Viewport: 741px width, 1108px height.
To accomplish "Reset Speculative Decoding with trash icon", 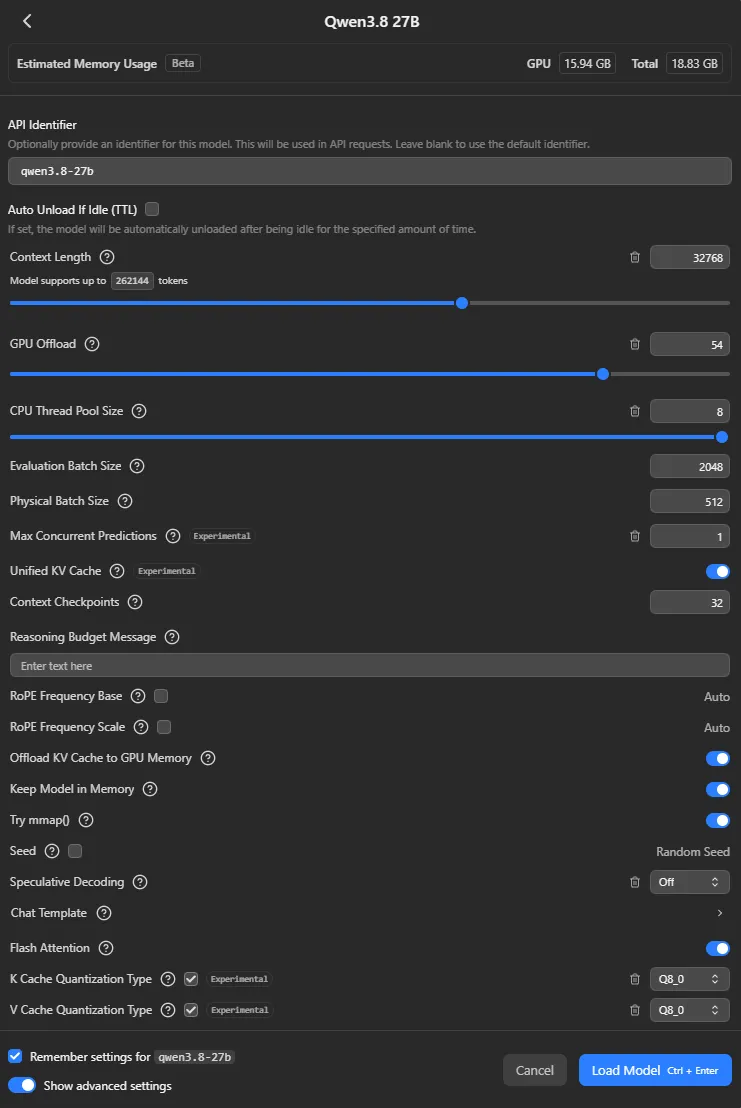I will (x=634, y=883).
